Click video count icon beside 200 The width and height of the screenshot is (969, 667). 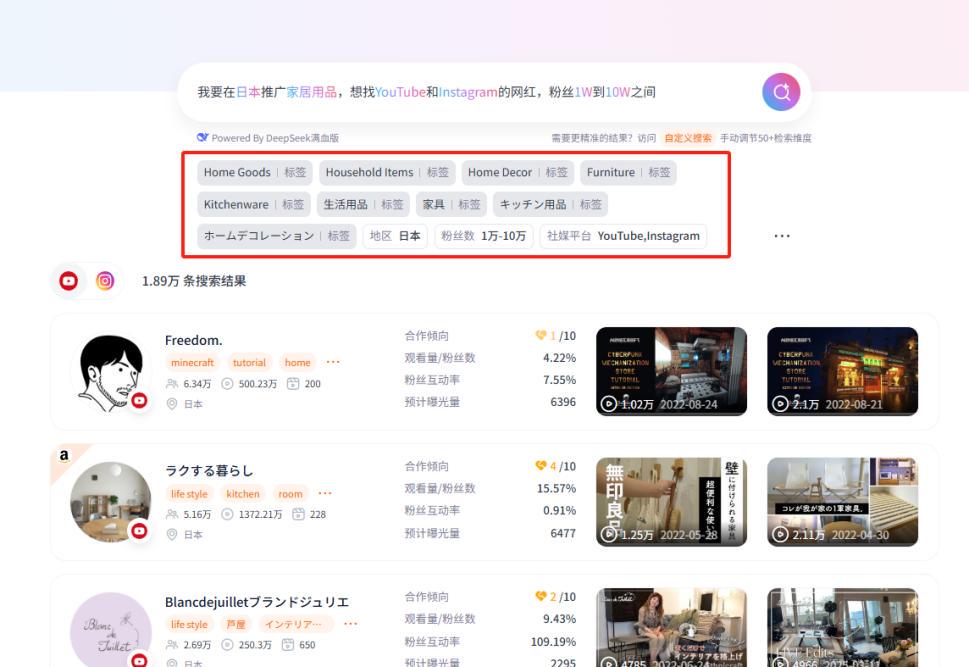tap(293, 384)
